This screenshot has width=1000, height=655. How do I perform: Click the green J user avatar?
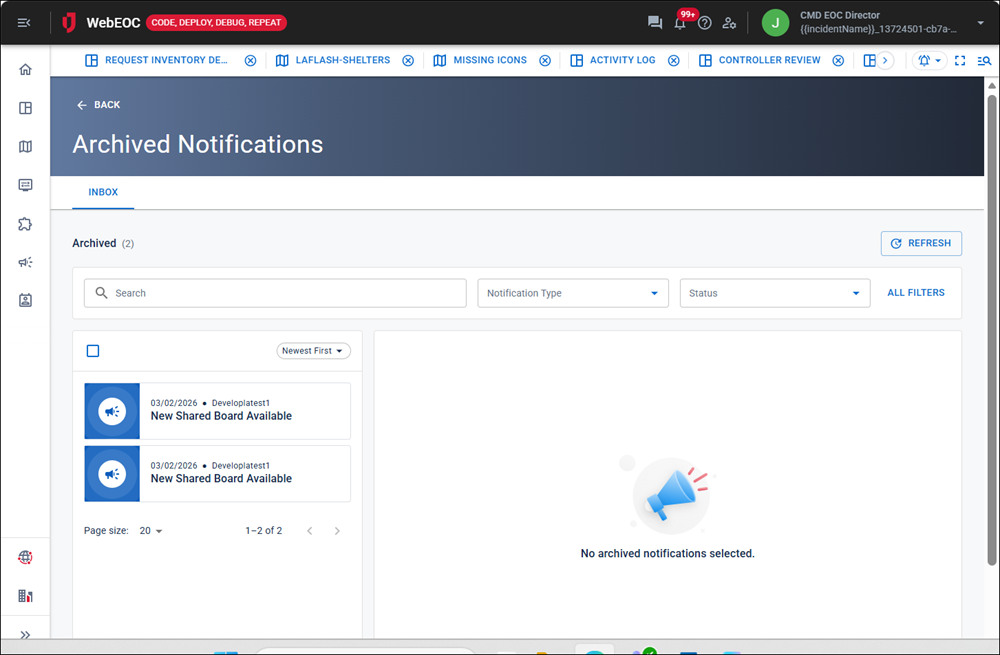coord(775,23)
